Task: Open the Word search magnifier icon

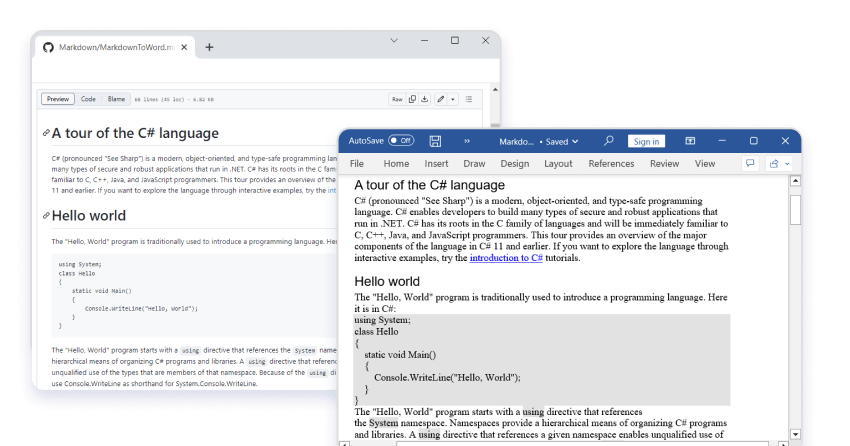Action: [x=608, y=141]
